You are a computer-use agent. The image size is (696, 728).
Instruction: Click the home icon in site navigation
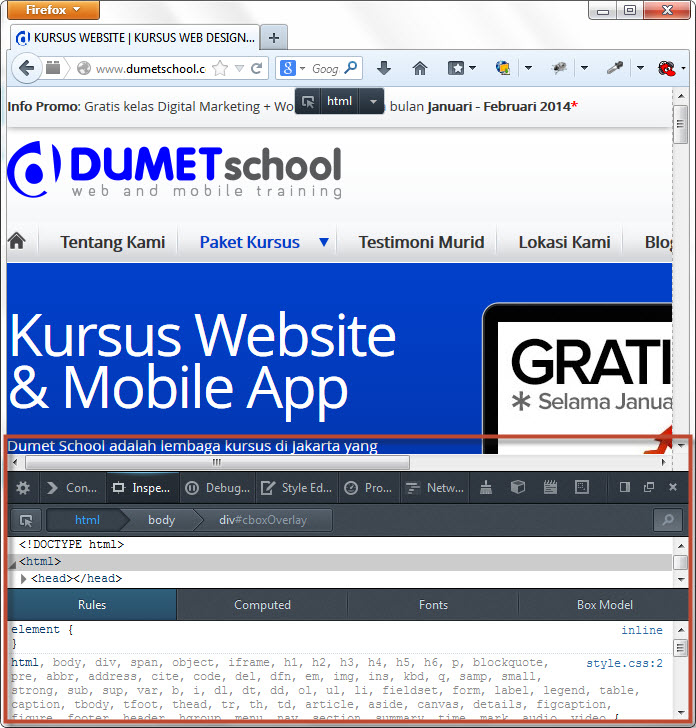click(x=17, y=241)
